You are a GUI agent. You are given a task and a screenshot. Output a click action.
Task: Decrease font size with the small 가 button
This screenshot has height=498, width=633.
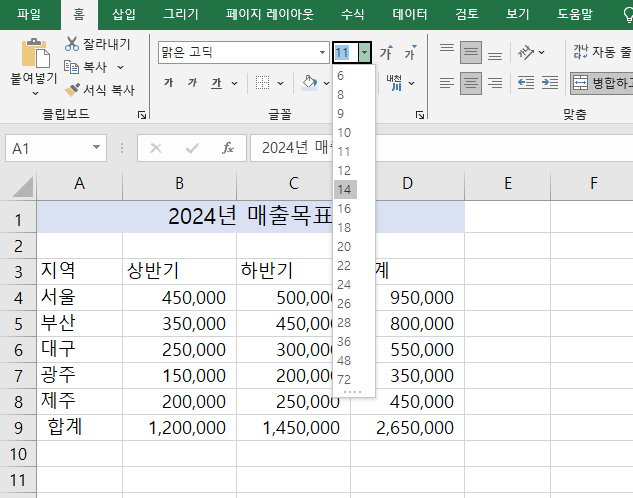pos(410,52)
